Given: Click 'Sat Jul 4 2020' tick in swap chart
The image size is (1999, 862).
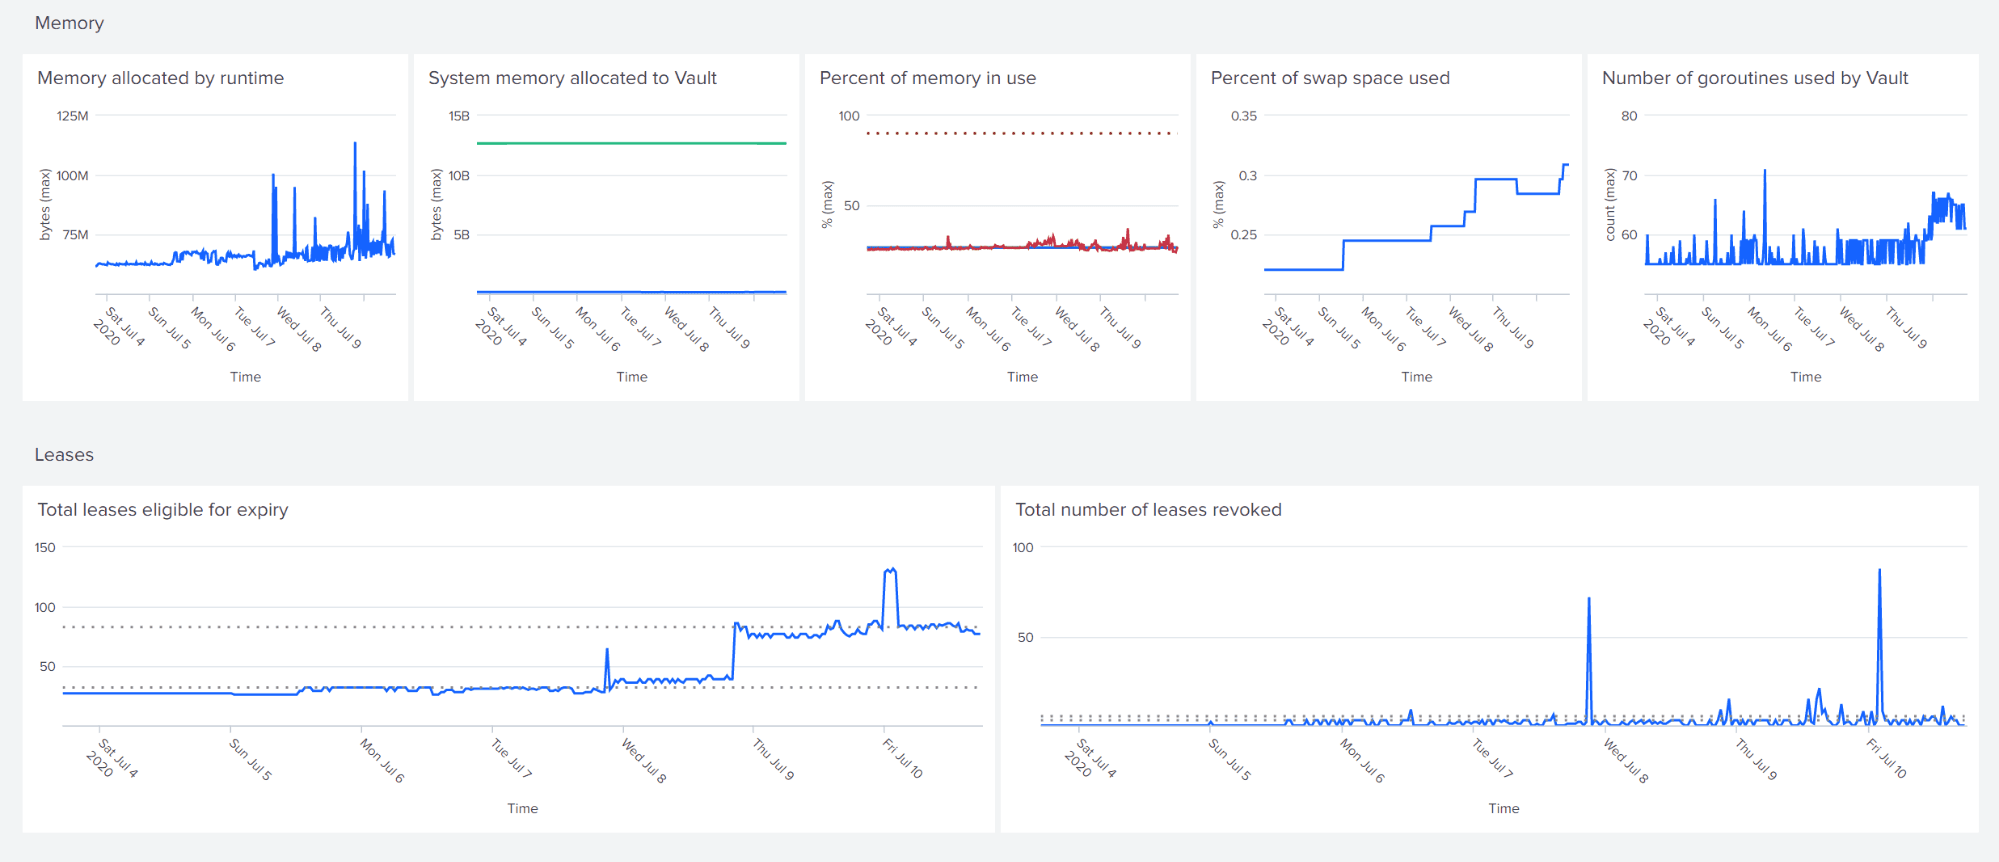Looking at the screenshot, I should click(x=1289, y=327).
